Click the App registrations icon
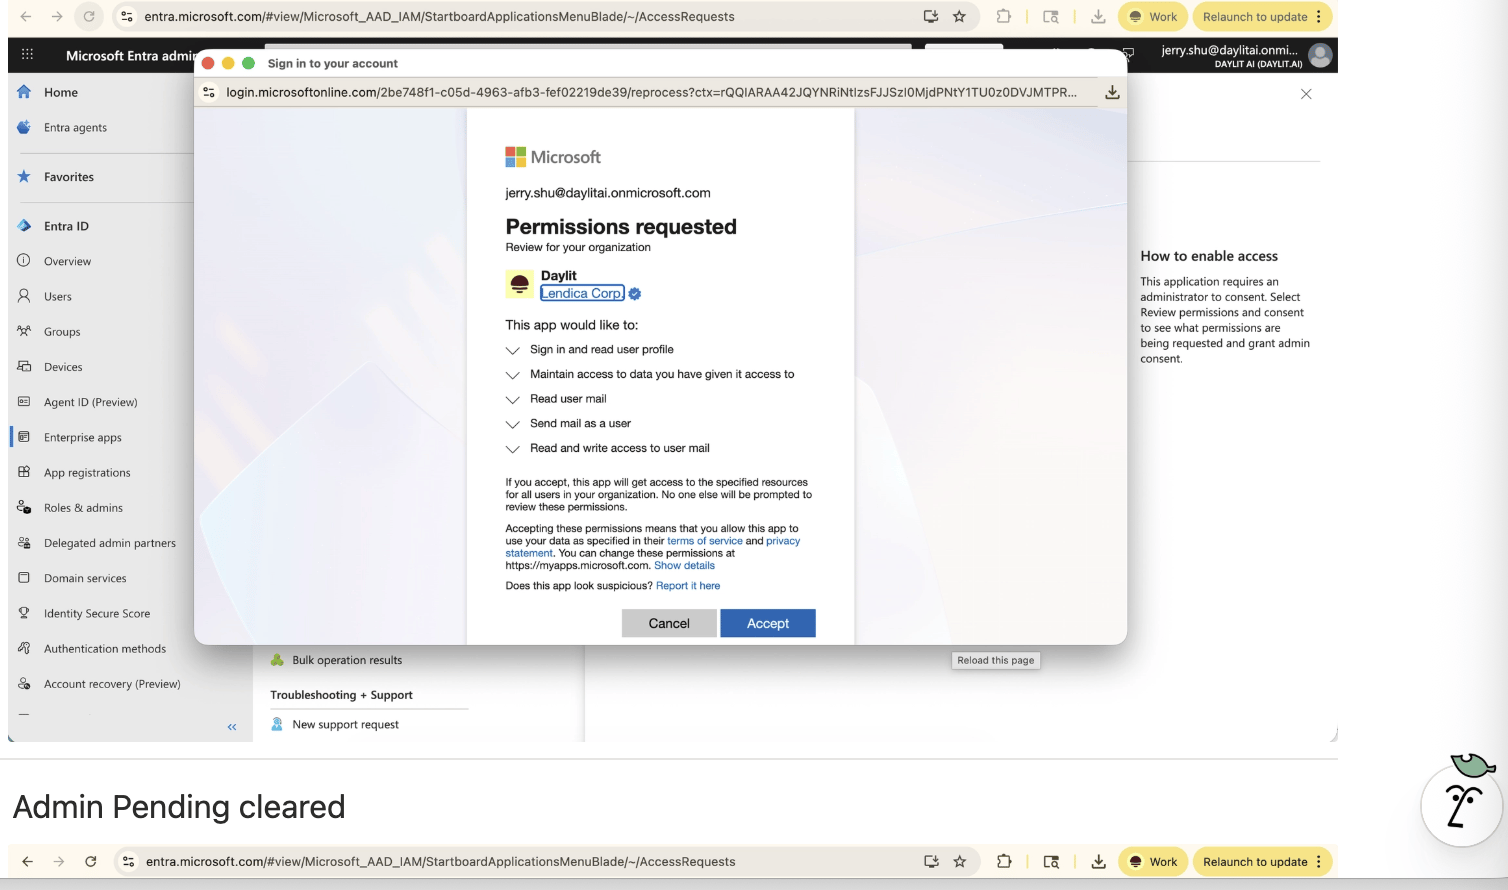This screenshot has height=890, width=1508. point(24,472)
